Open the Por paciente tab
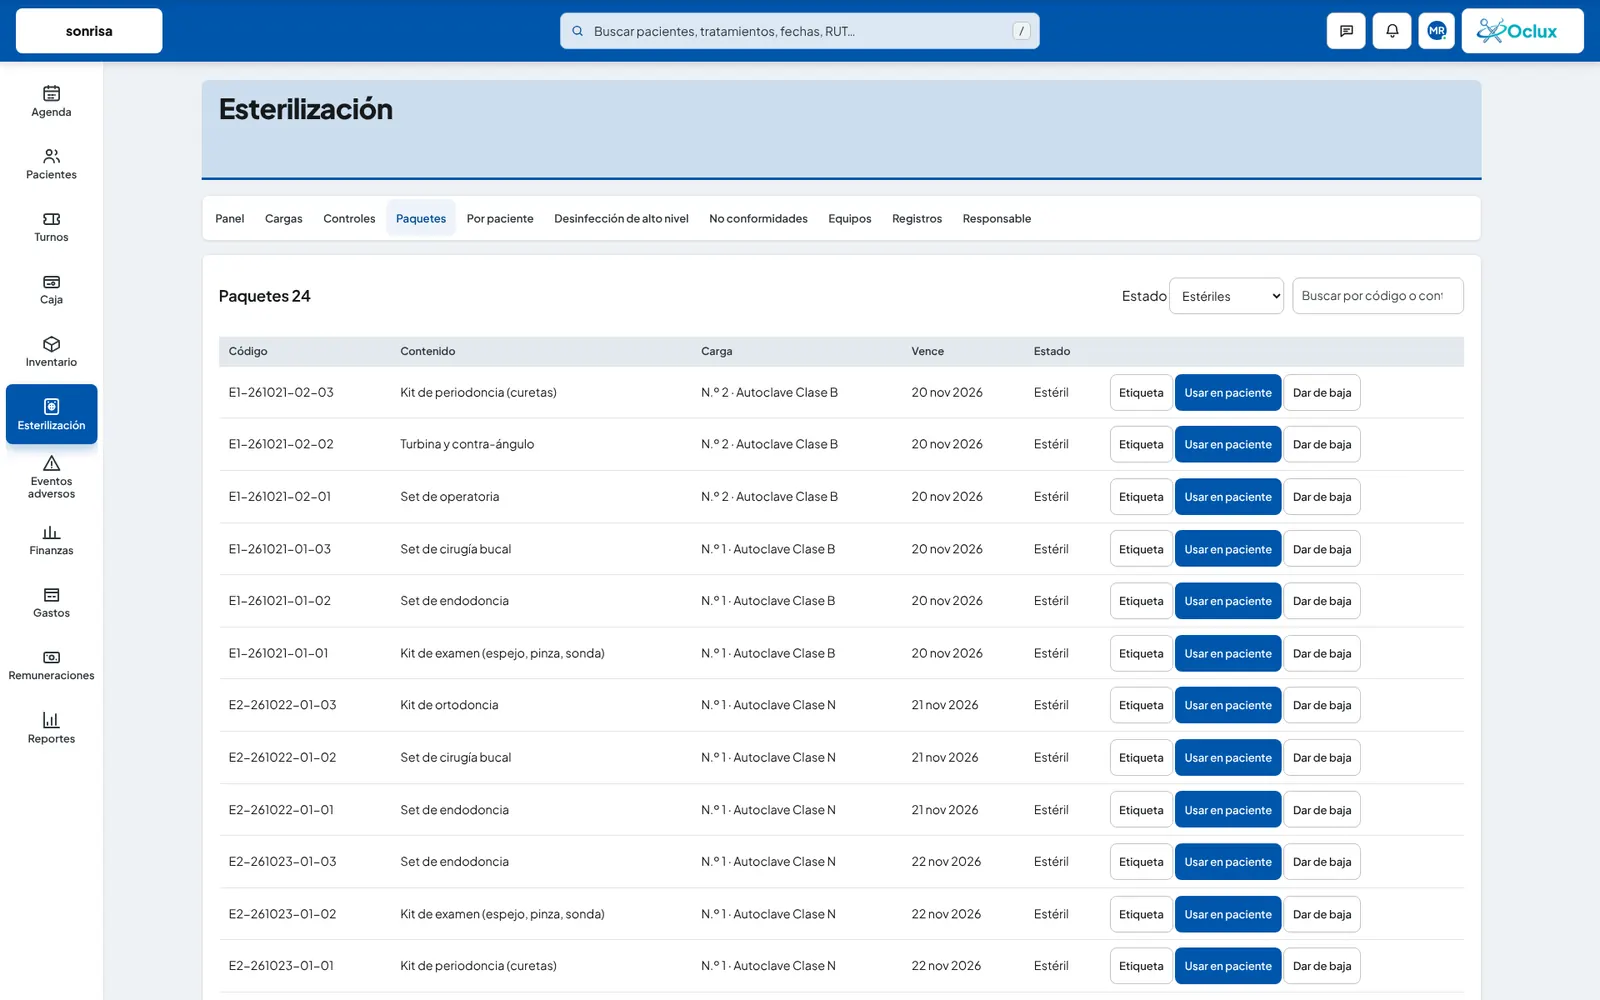 500,218
